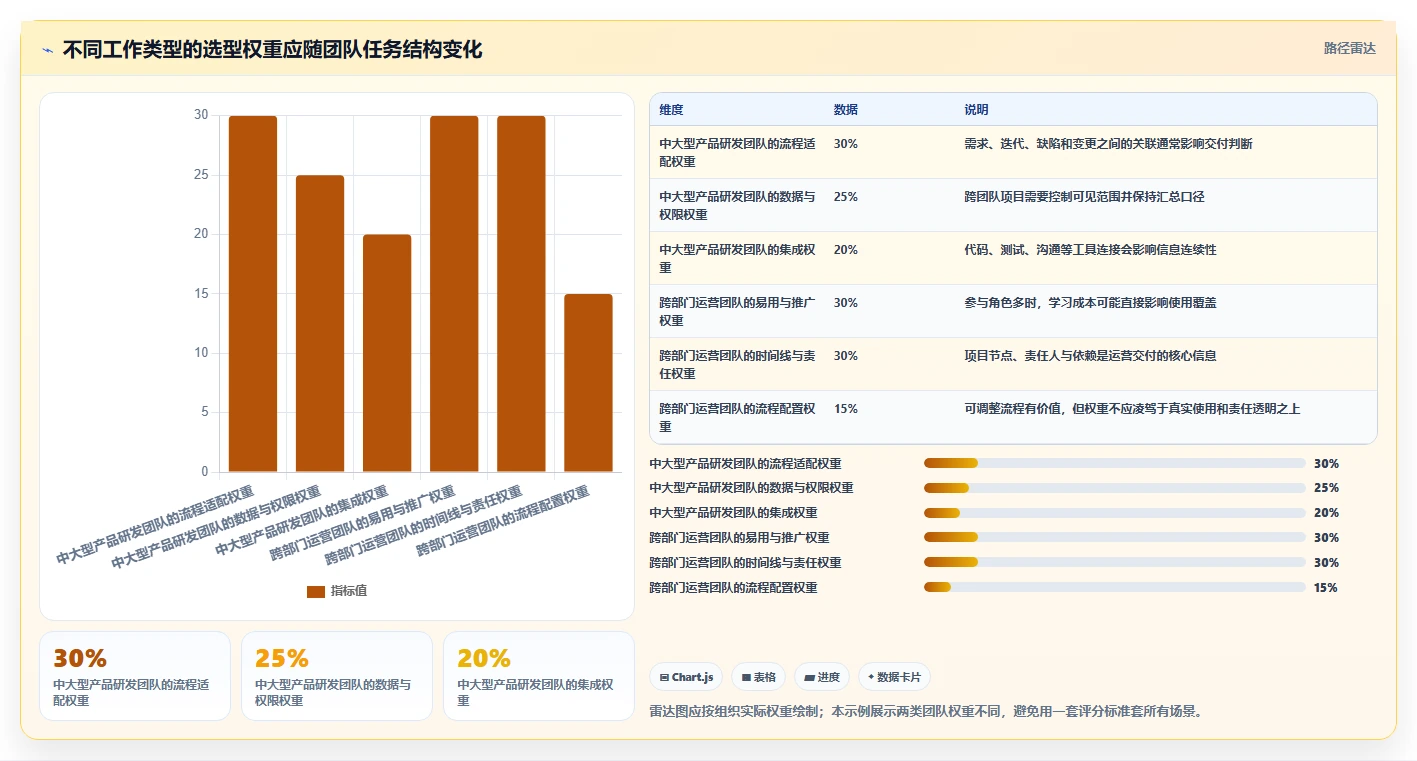Click the 15% label after the last progress bar
1417x761 pixels.
[x=1326, y=588]
